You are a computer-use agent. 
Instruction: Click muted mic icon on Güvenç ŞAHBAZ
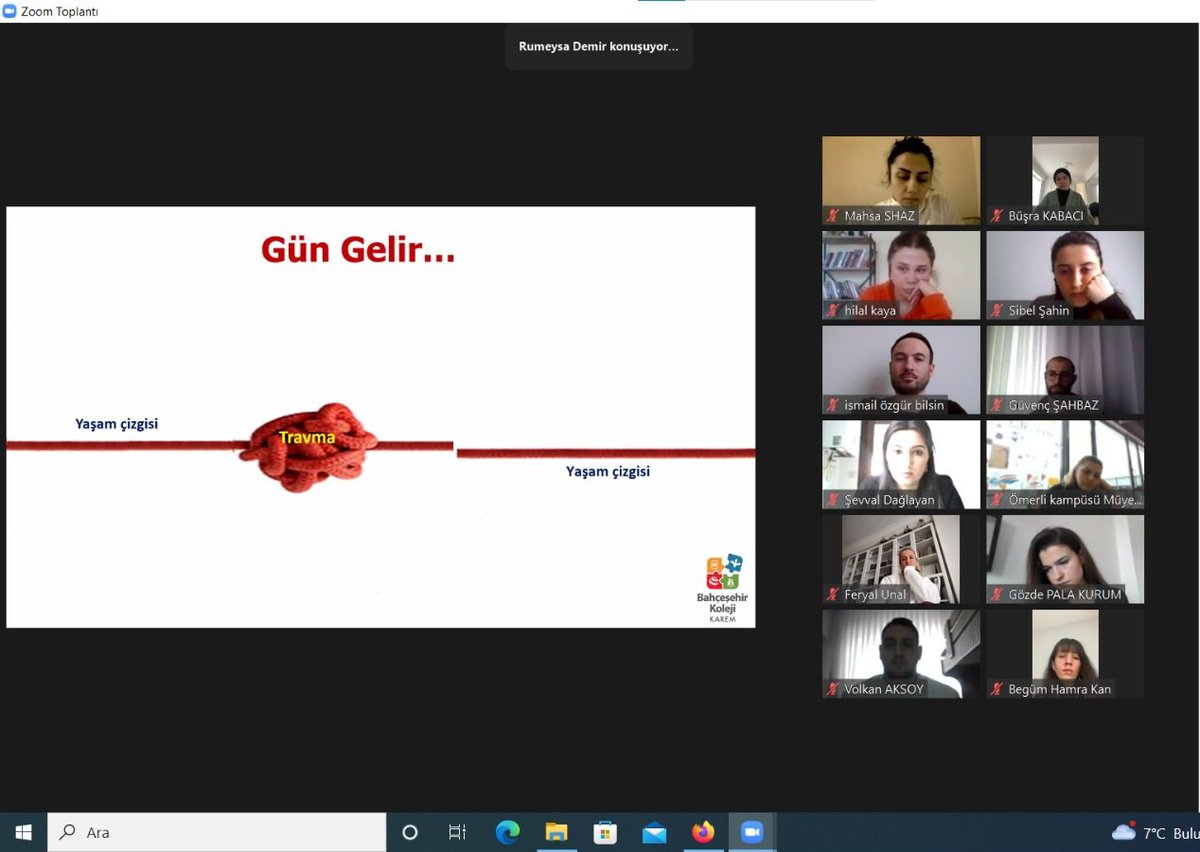click(x=996, y=405)
